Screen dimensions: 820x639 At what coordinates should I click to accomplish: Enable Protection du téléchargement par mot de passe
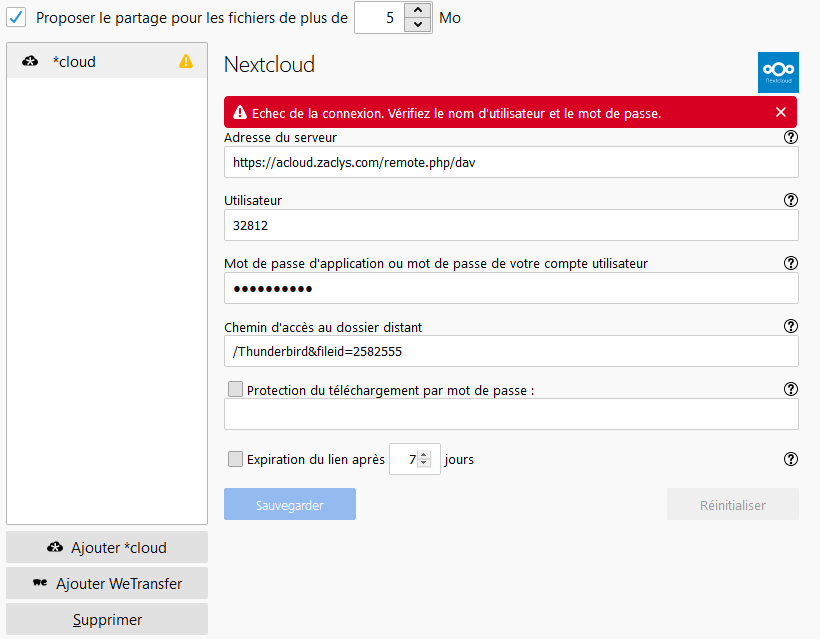[x=235, y=389]
